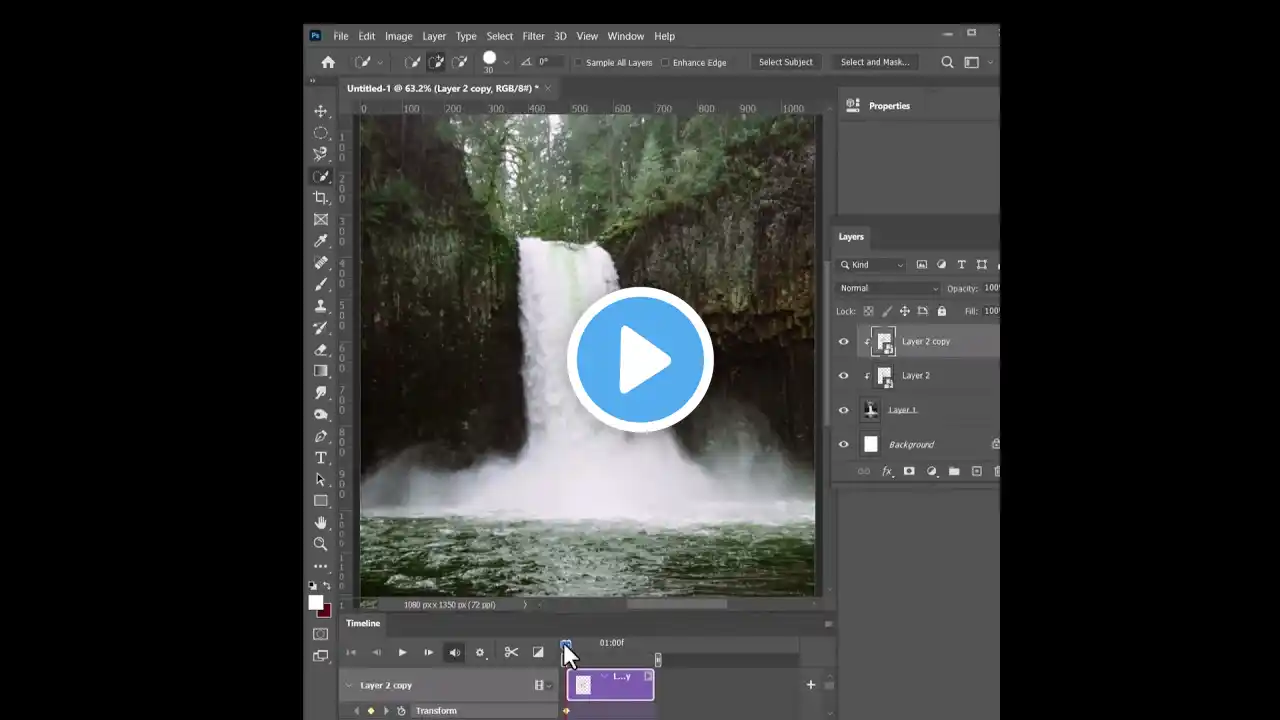The height and width of the screenshot is (720, 1280).
Task: Click the scissors split clip icon
Action: tap(511, 653)
